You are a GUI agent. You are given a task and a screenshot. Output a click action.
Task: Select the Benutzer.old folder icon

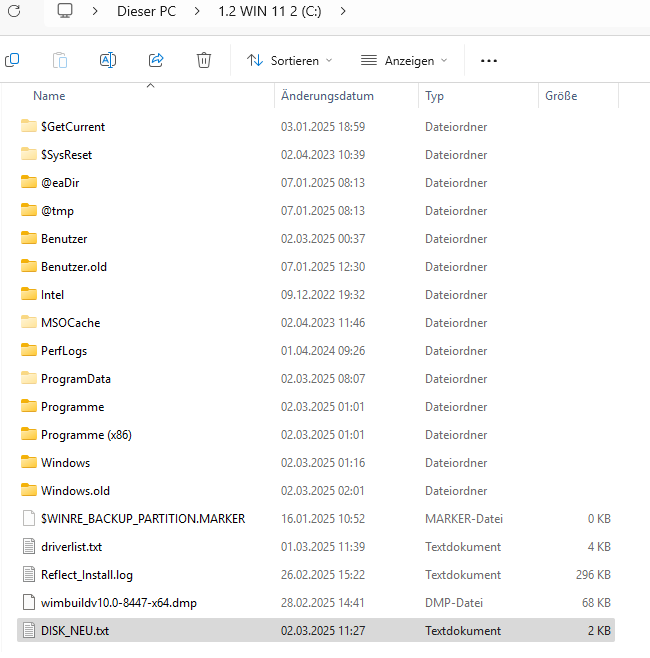(29, 266)
